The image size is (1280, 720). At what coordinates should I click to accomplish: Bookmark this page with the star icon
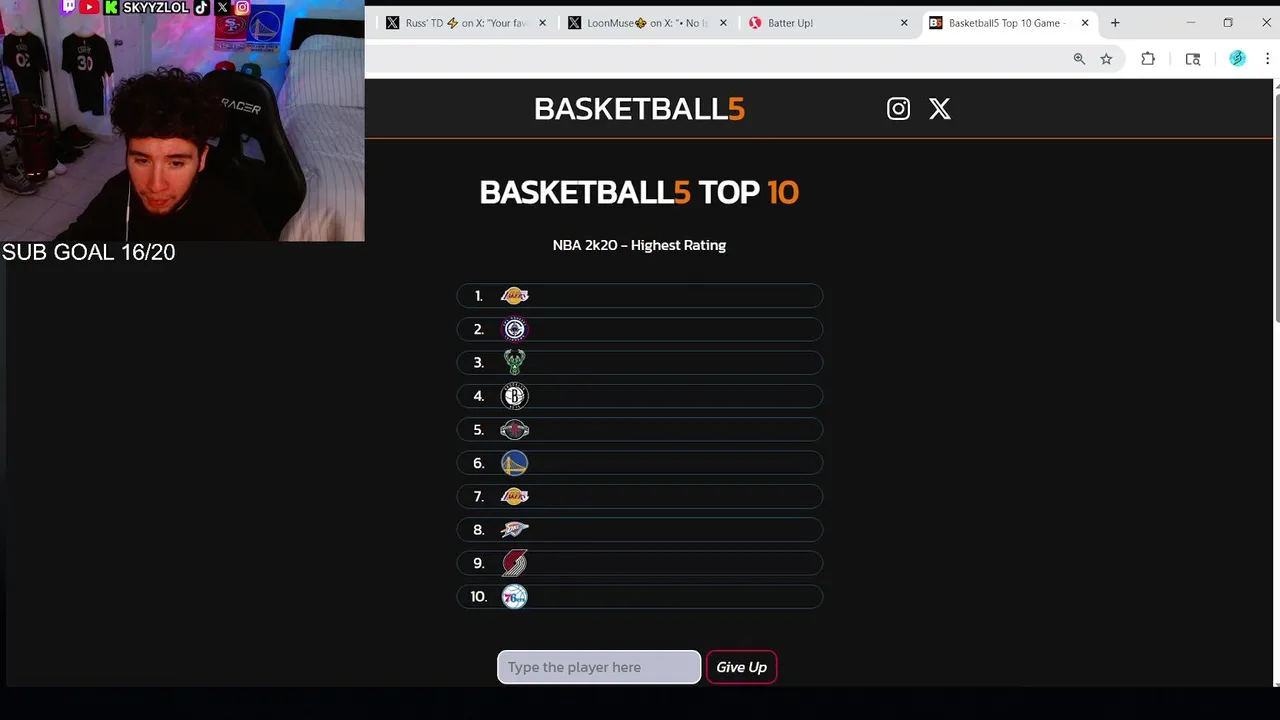[x=1106, y=59]
